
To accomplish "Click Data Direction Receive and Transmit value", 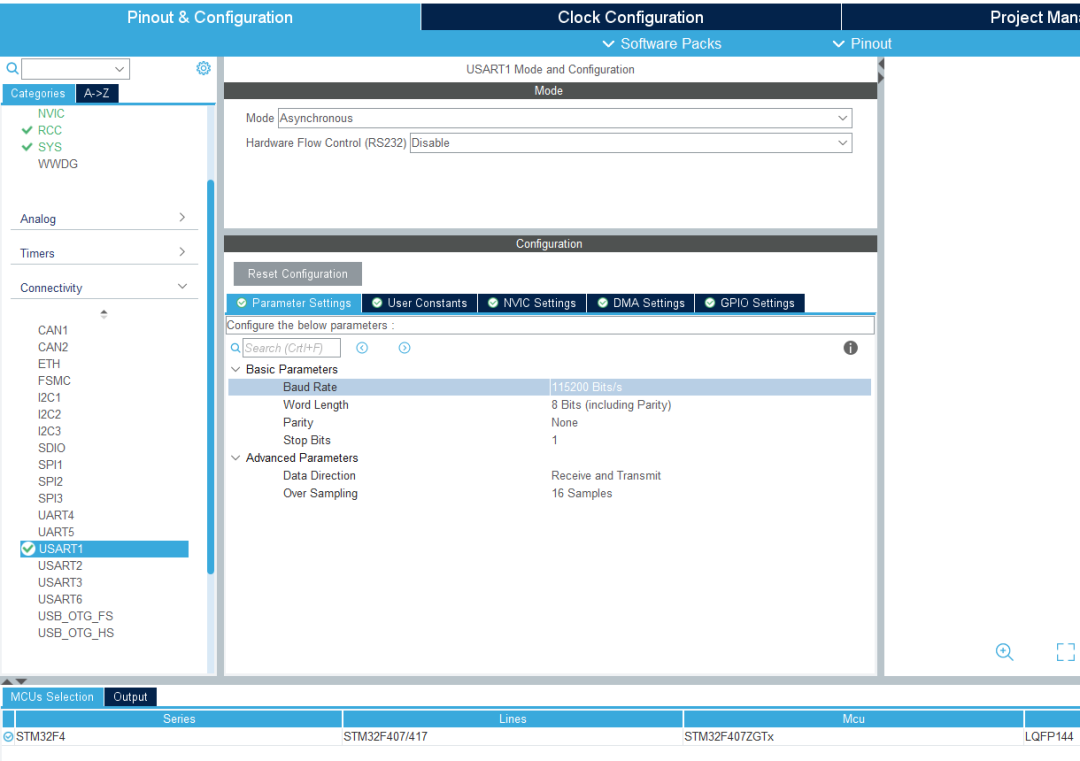I will pos(606,476).
